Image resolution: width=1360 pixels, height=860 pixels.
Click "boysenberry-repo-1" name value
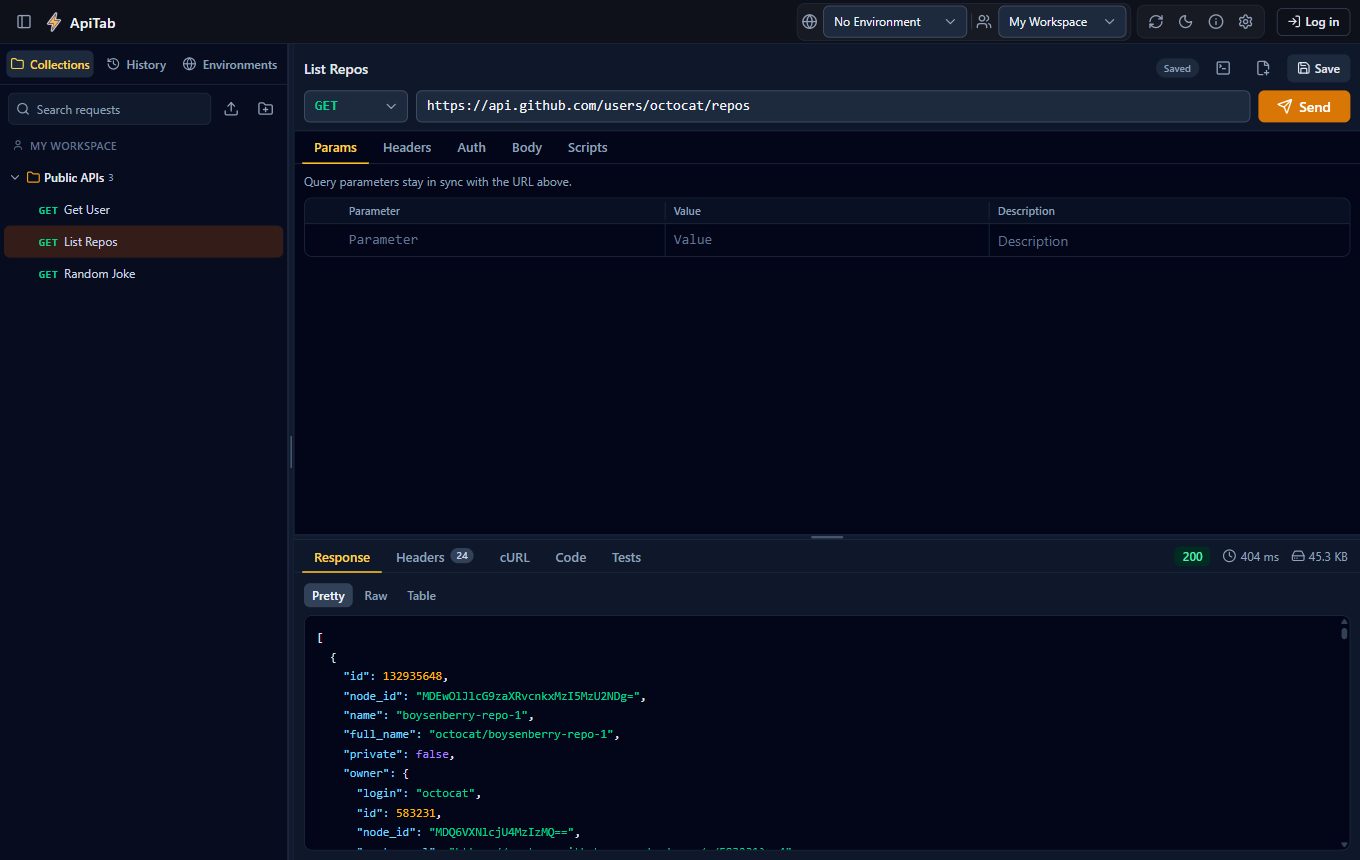click(x=462, y=715)
